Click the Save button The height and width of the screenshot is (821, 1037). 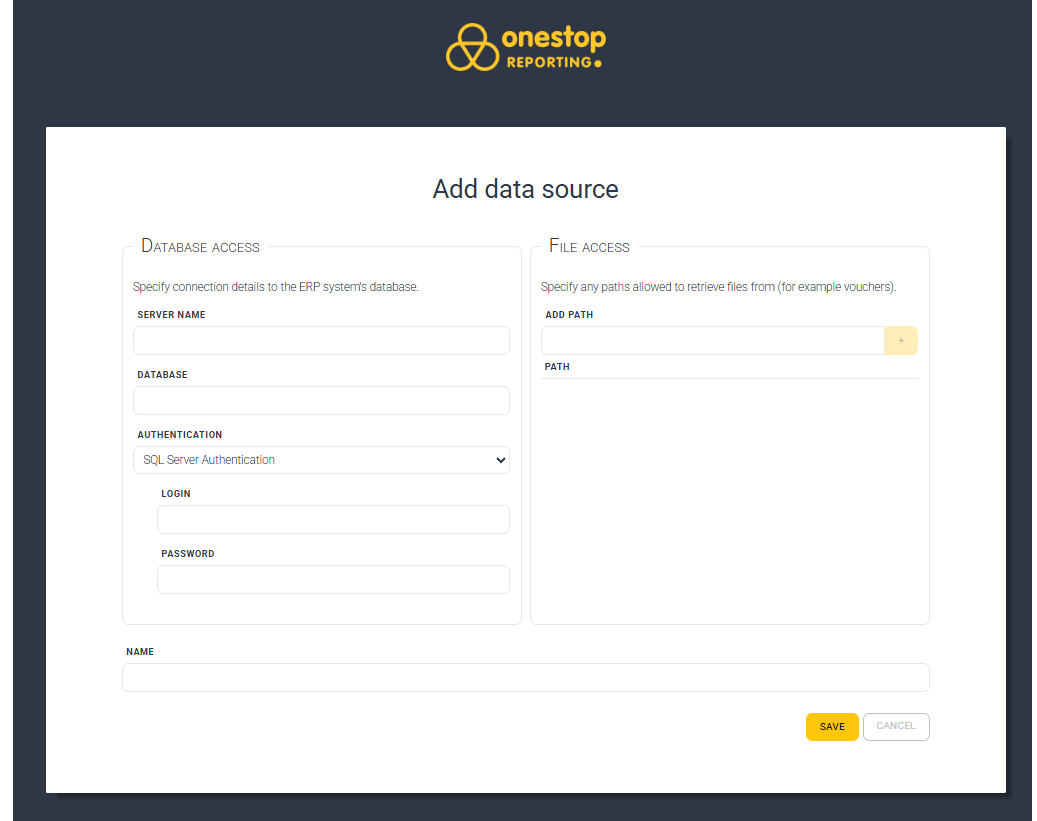click(831, 726)
